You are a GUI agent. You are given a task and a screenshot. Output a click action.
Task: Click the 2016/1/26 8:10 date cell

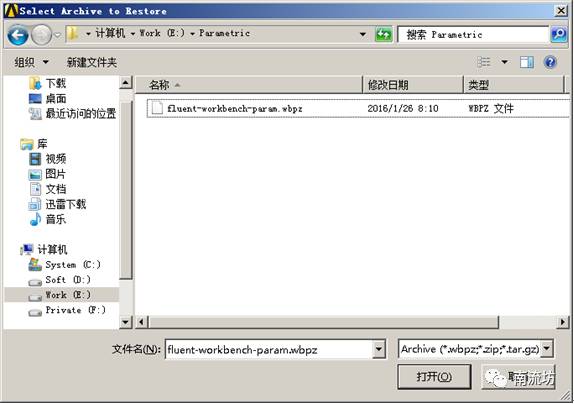click(x=403, y=108)
